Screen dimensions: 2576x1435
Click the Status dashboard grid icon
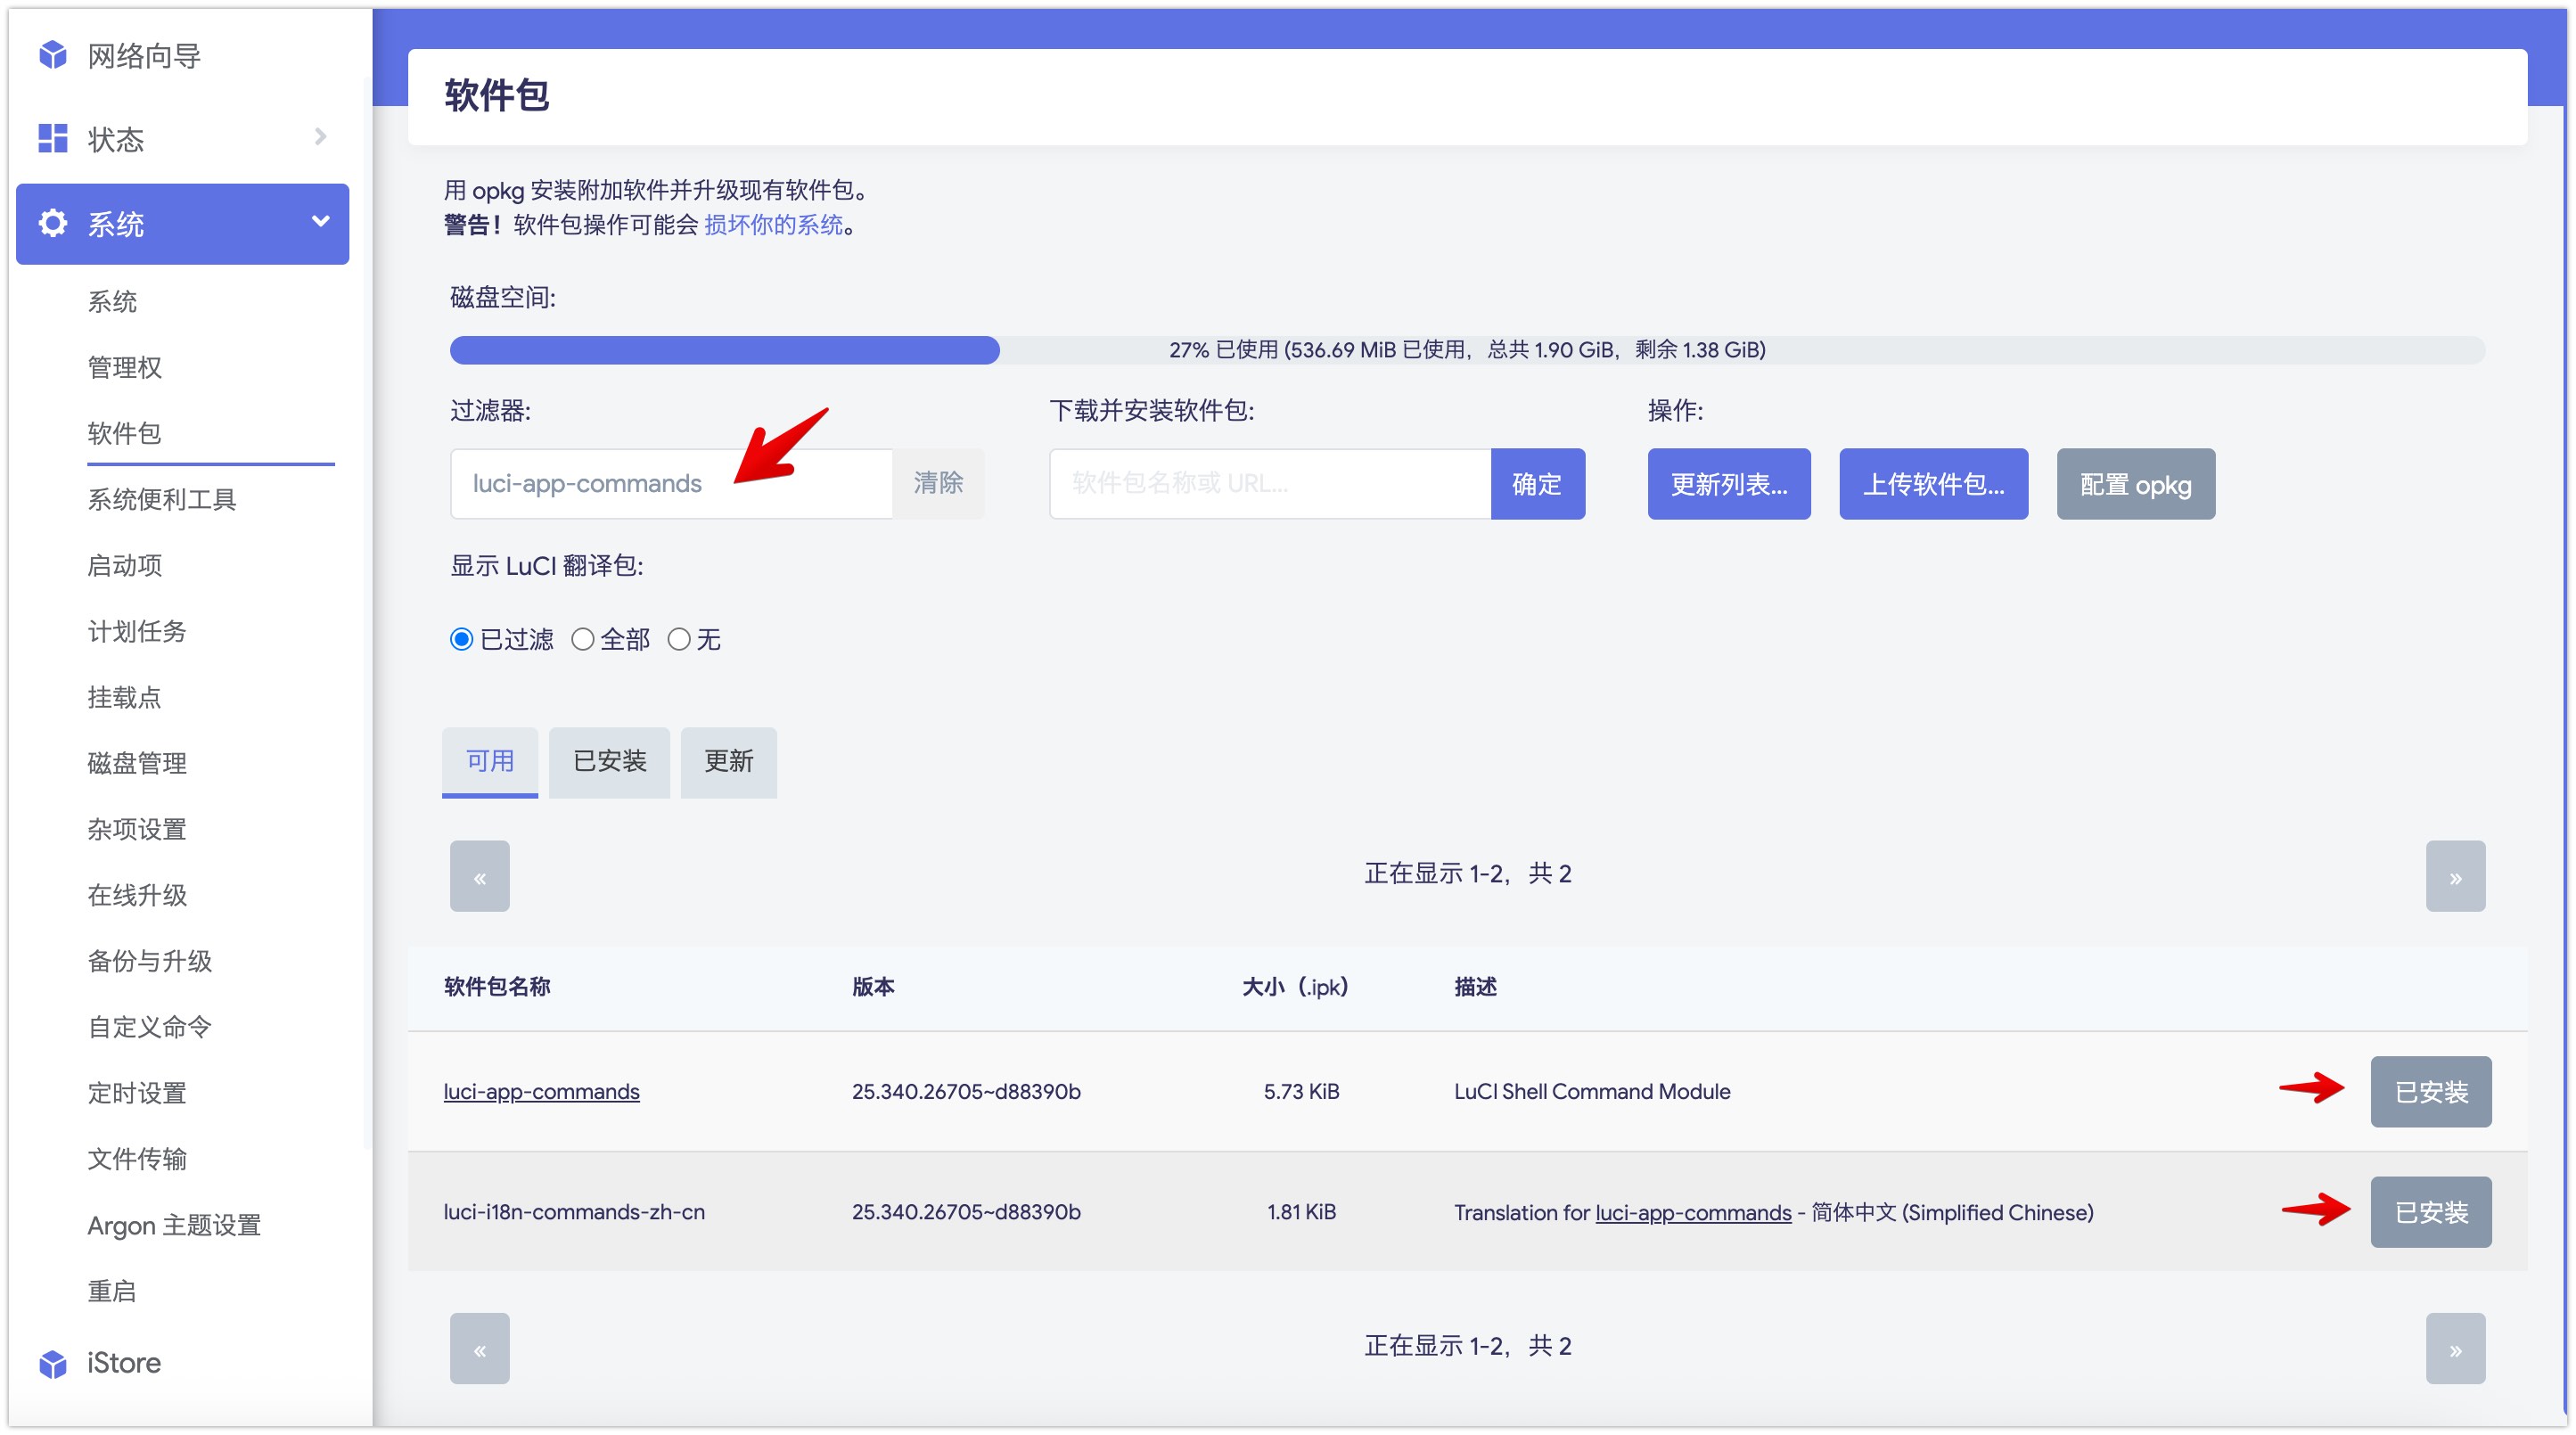coord(53,139)
